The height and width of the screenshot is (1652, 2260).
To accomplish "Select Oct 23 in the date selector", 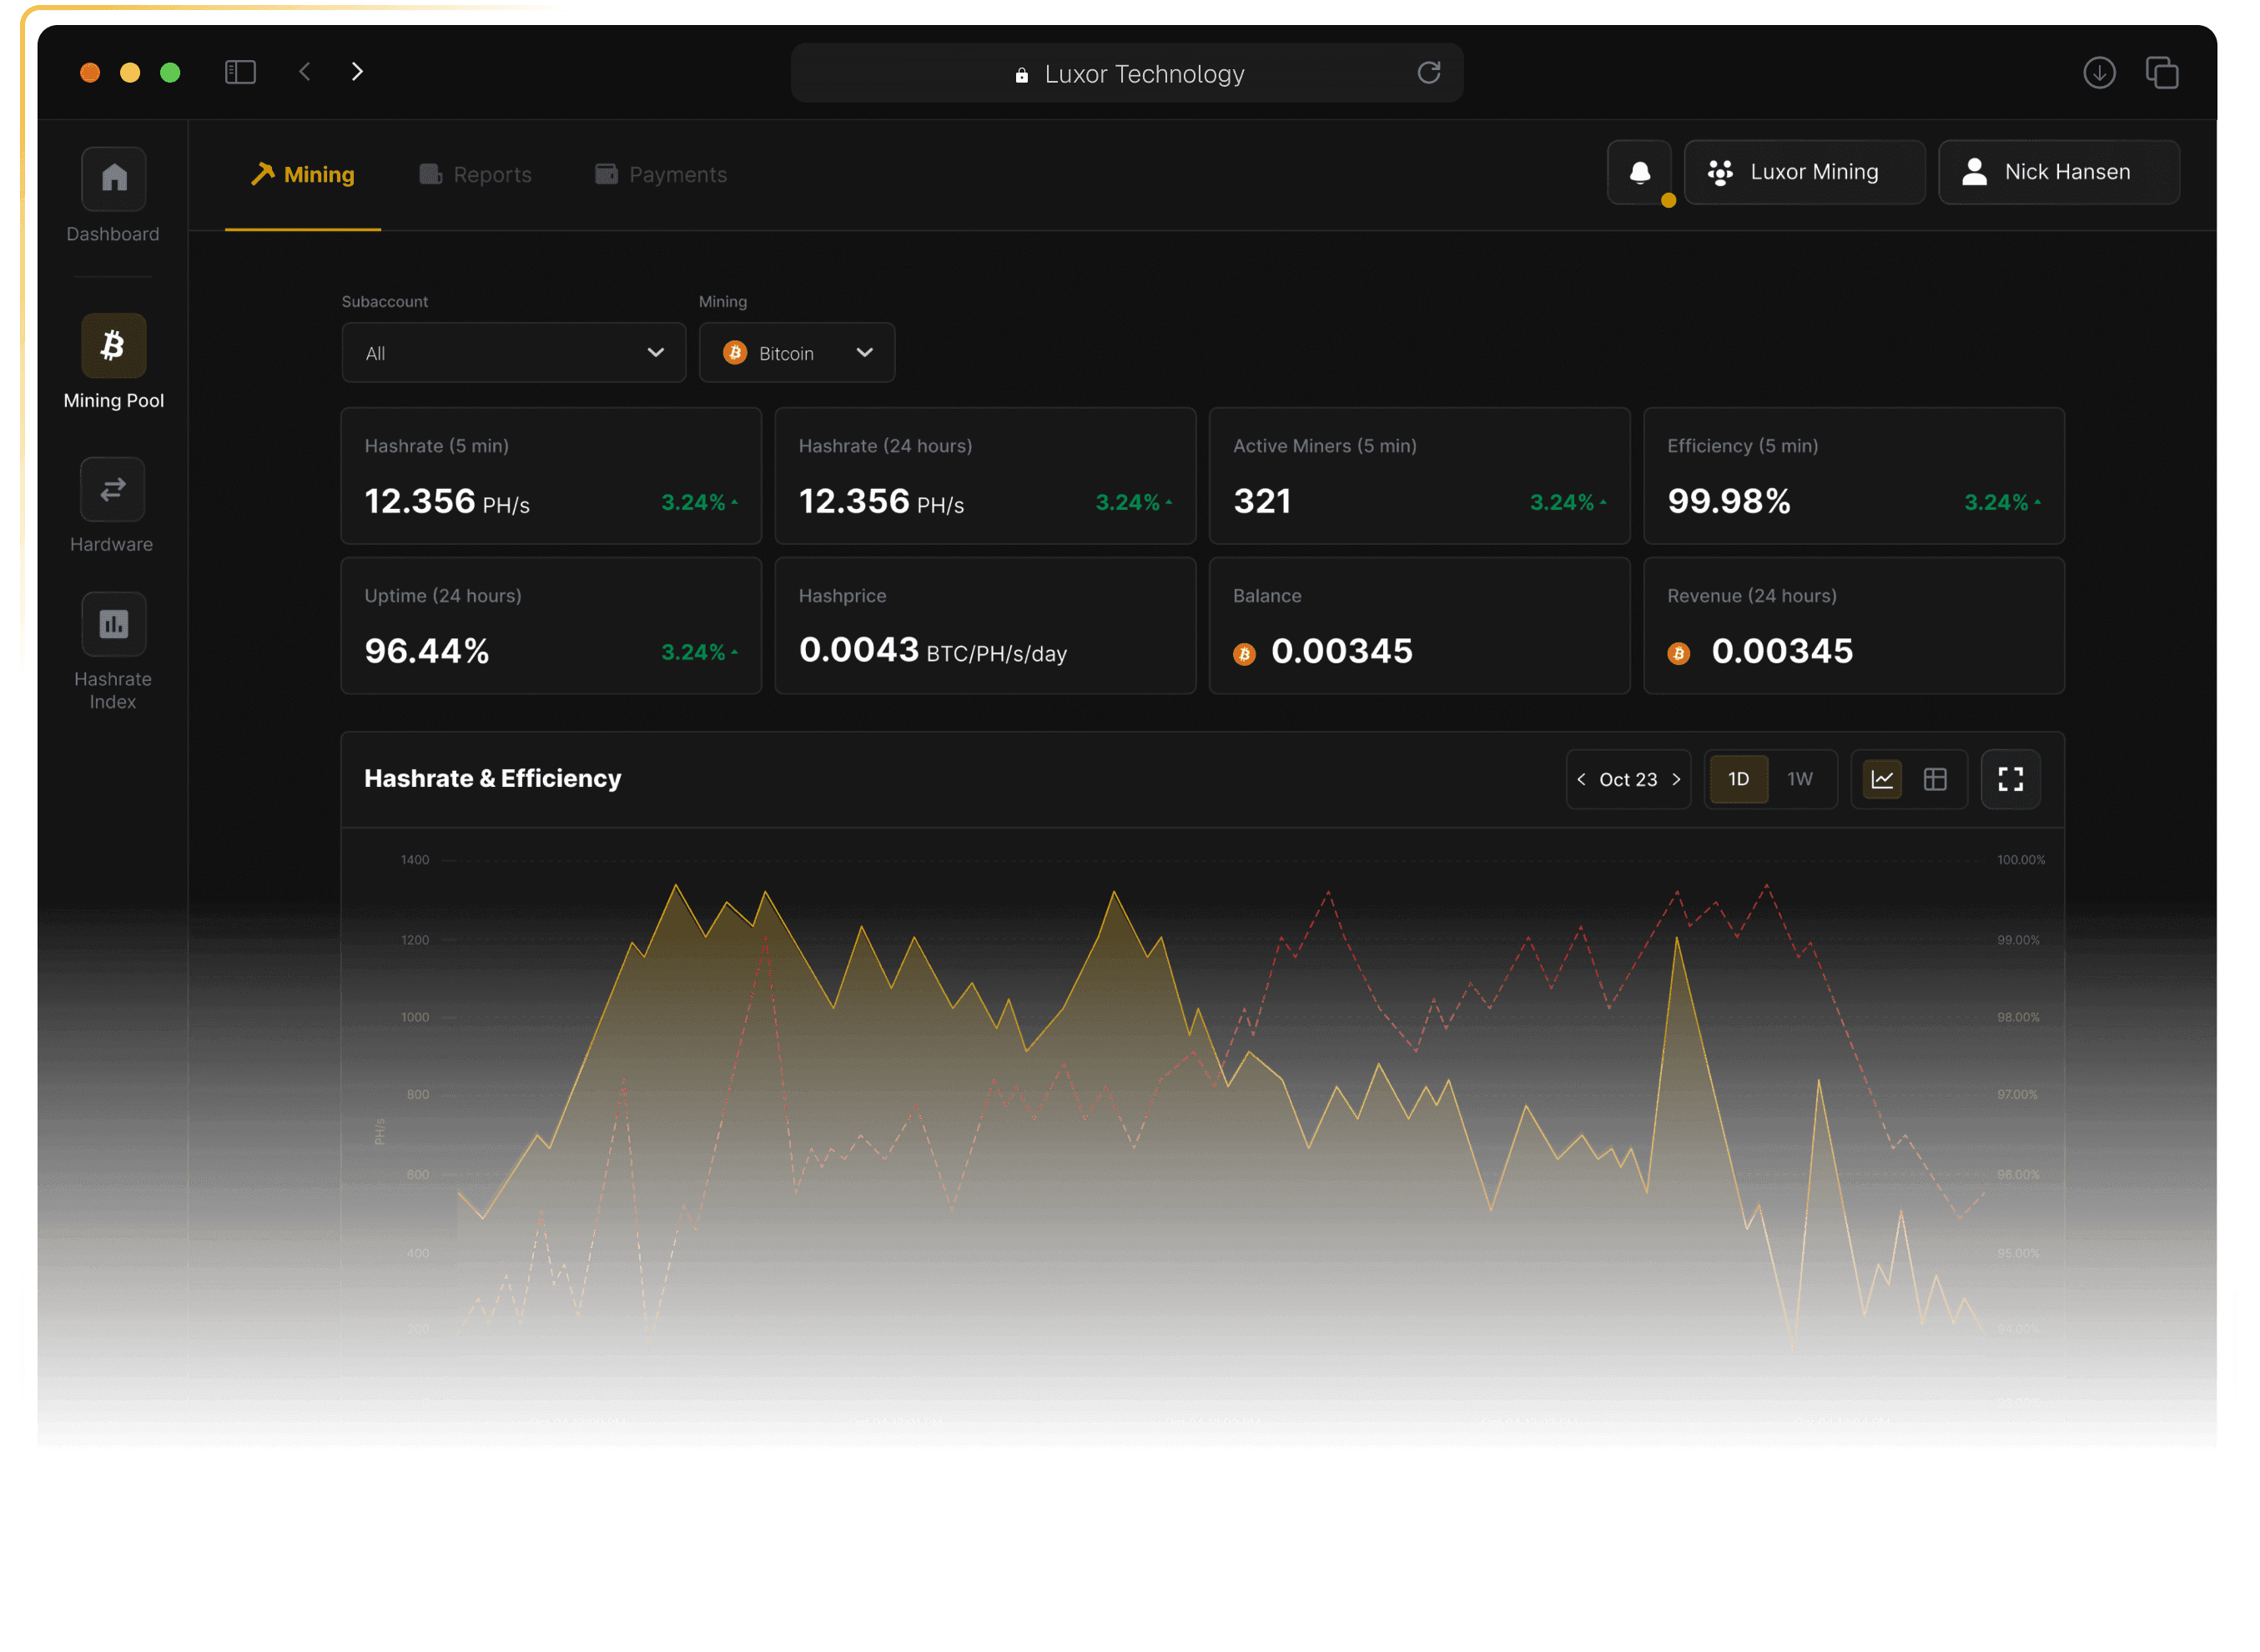I will 1628,779.
